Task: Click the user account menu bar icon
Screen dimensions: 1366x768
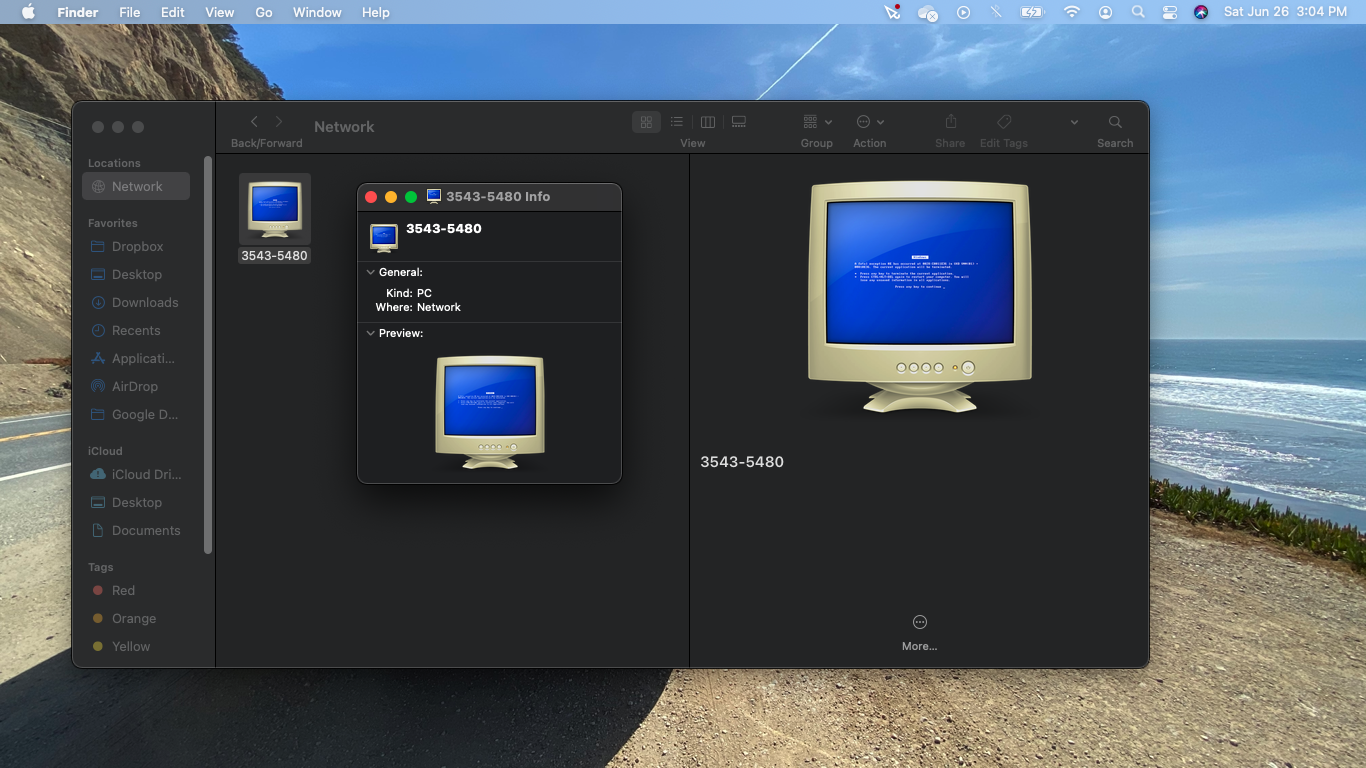Action: click(x=1105, y=12)
